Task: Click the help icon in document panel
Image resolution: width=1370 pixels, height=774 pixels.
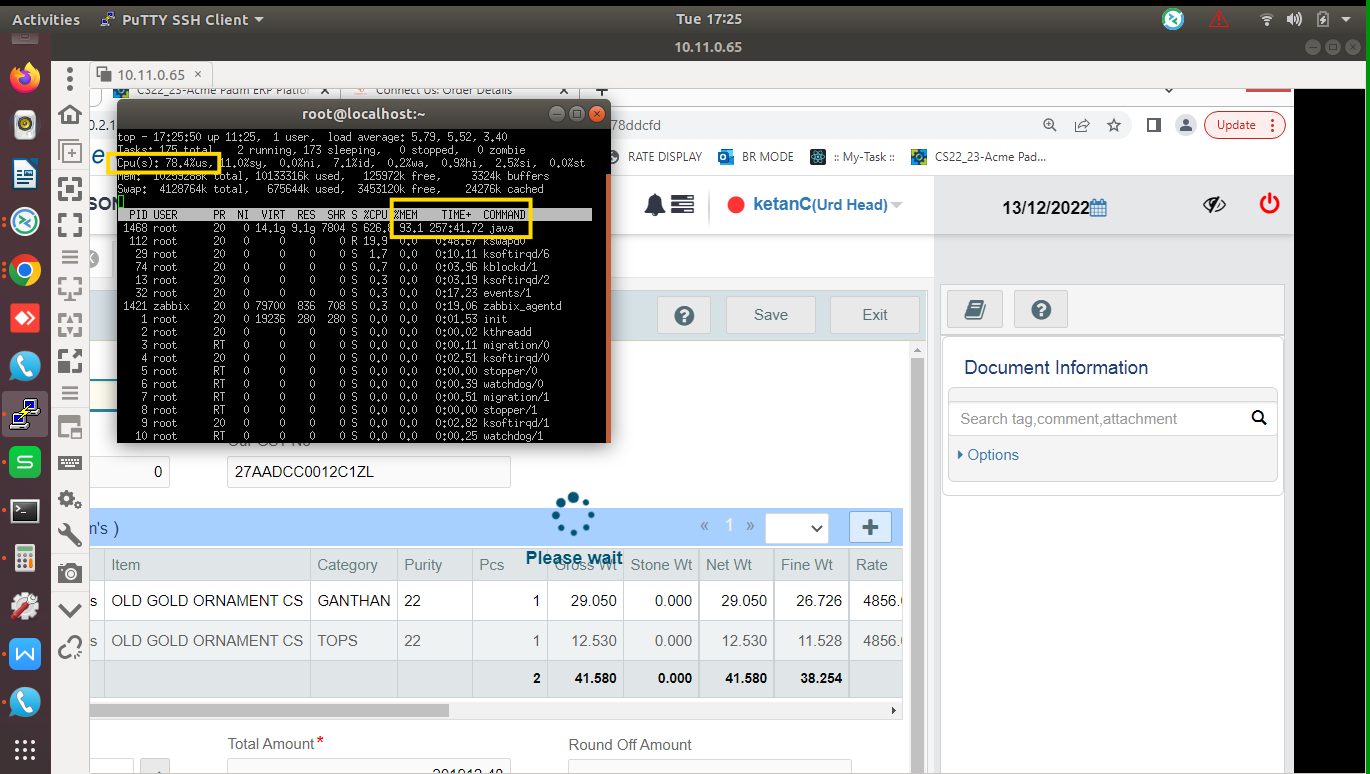Action: click(x=1041, y=310)
